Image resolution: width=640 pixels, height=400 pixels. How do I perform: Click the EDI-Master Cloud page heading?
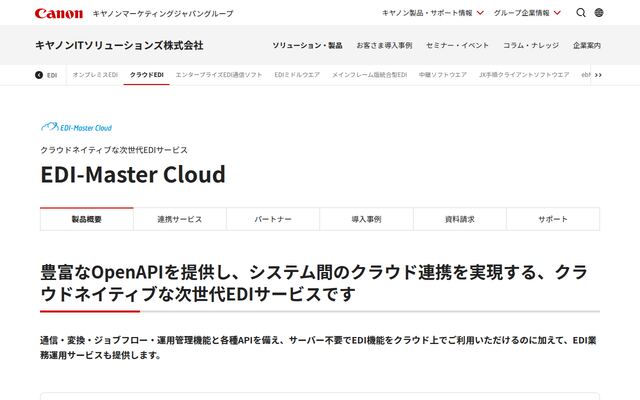(x=133, y=174)
